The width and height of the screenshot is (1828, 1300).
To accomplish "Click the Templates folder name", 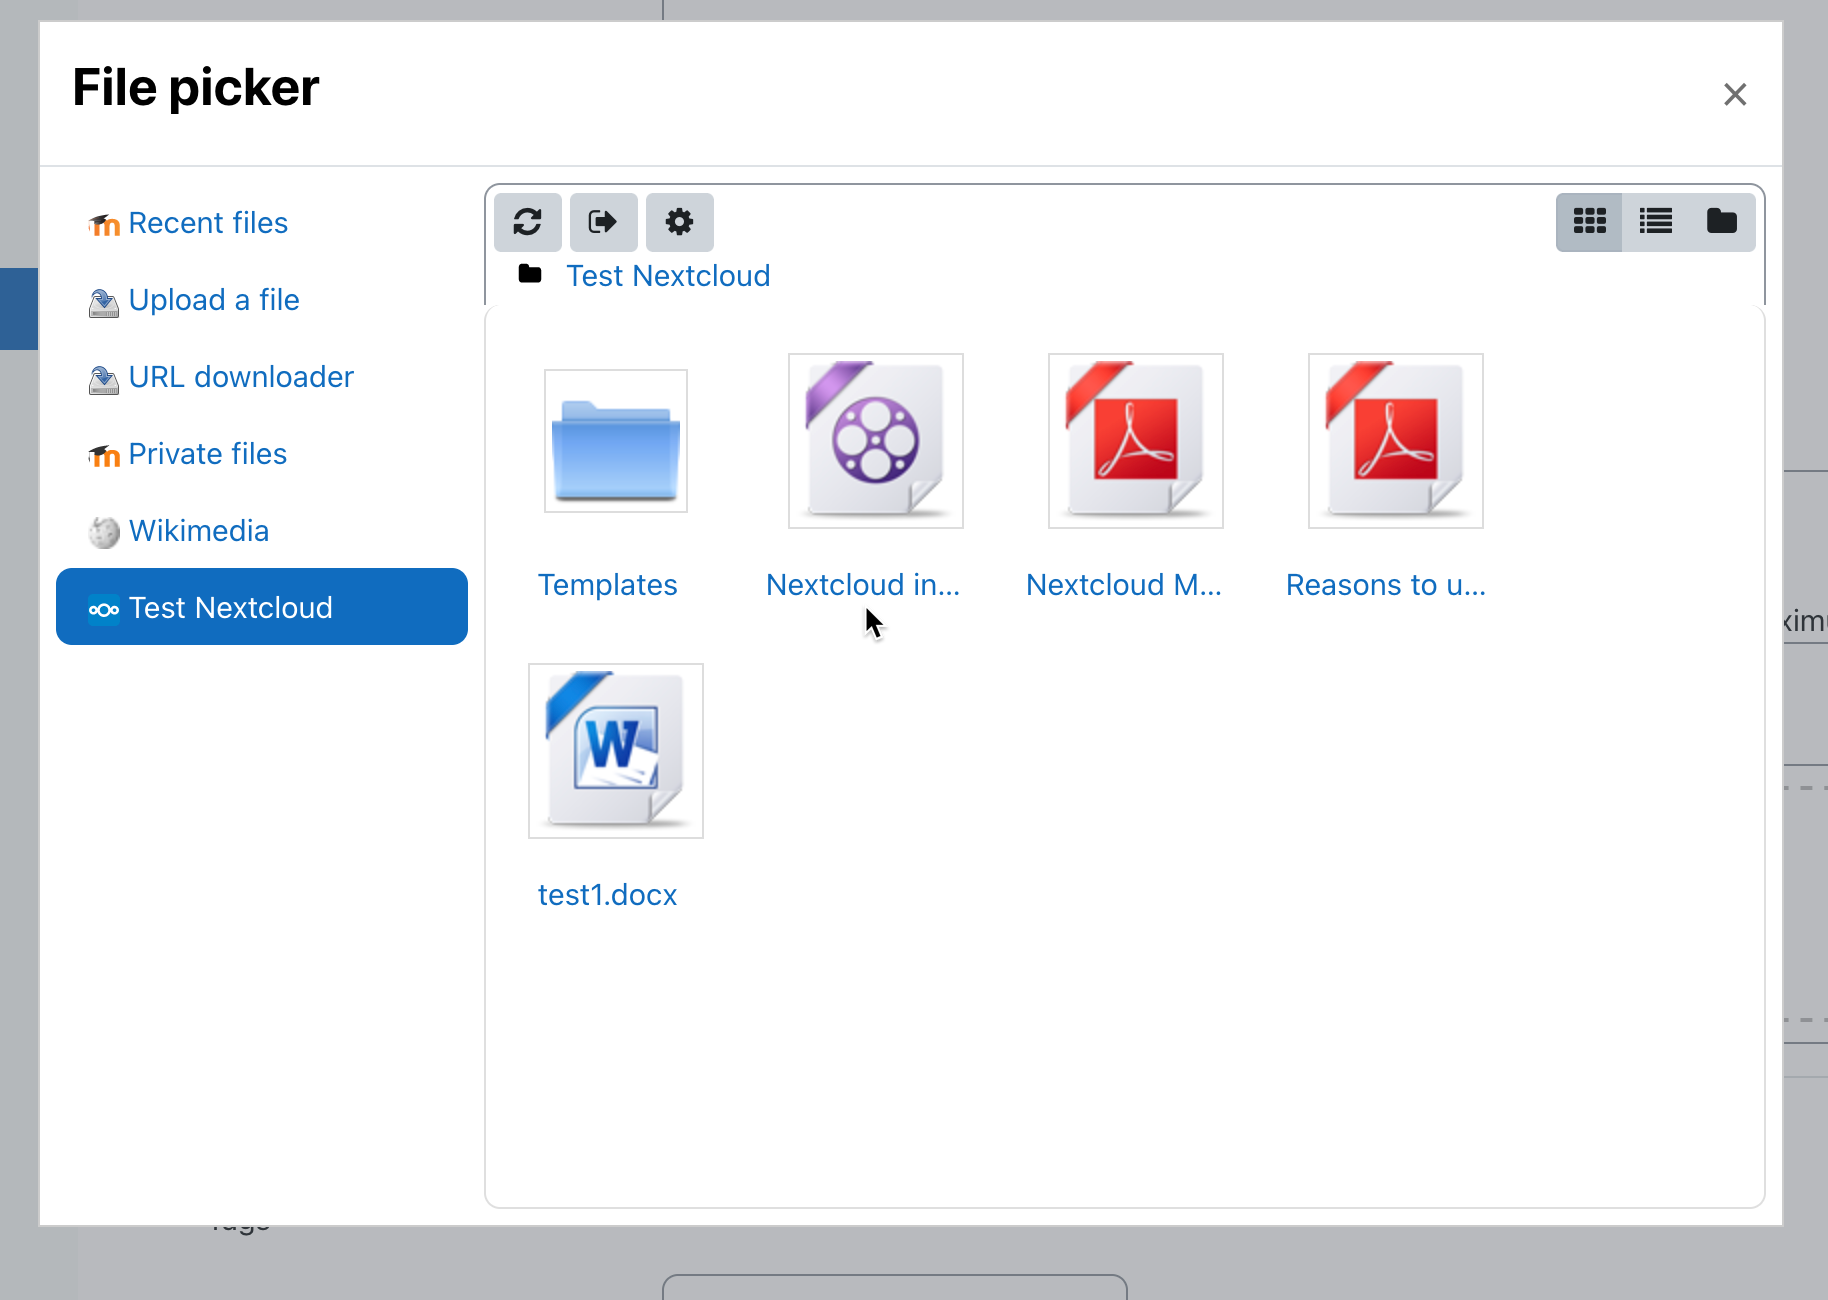I will [x=608, y=585].
